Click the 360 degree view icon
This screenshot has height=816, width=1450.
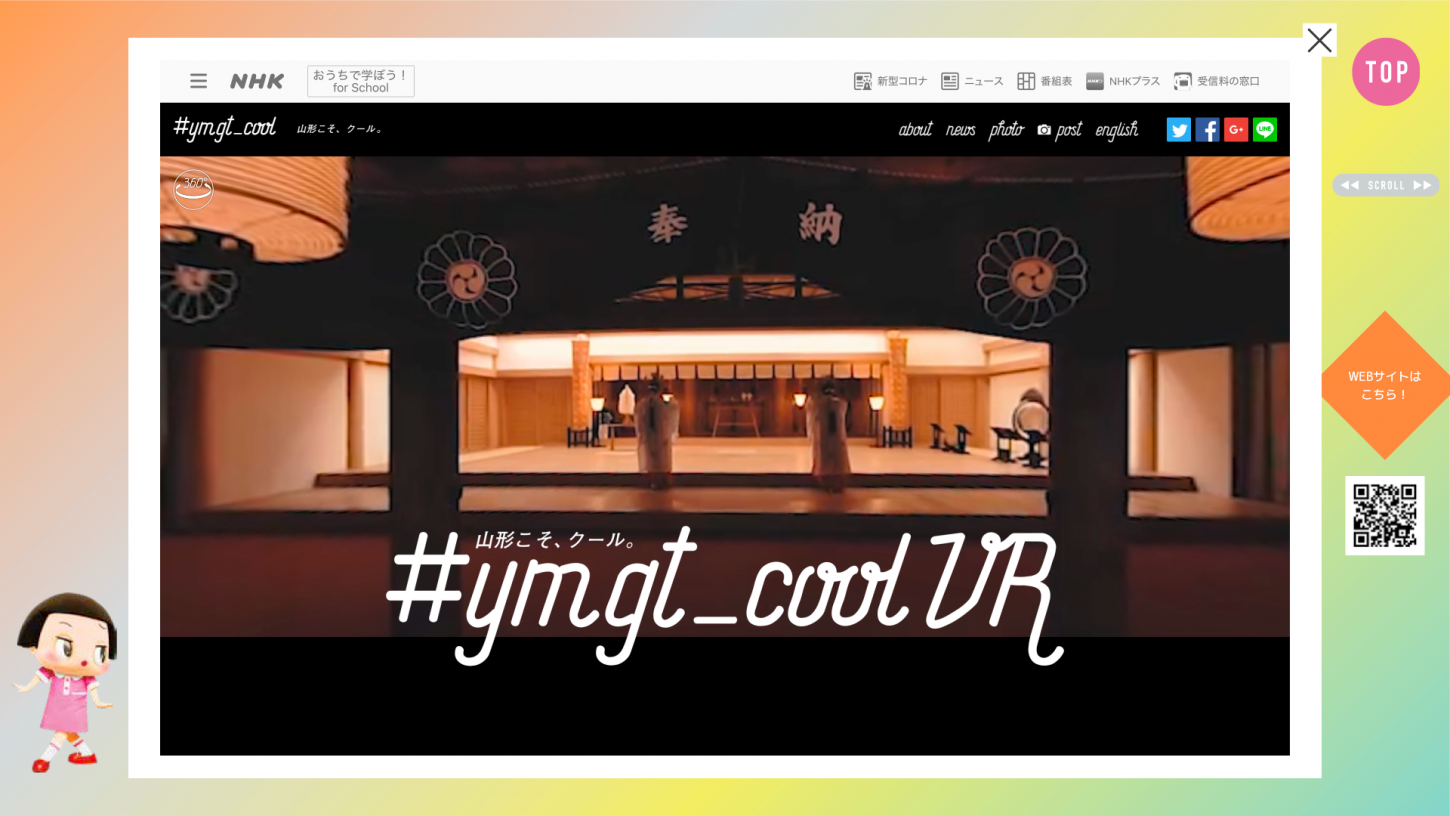coord(193,188)
